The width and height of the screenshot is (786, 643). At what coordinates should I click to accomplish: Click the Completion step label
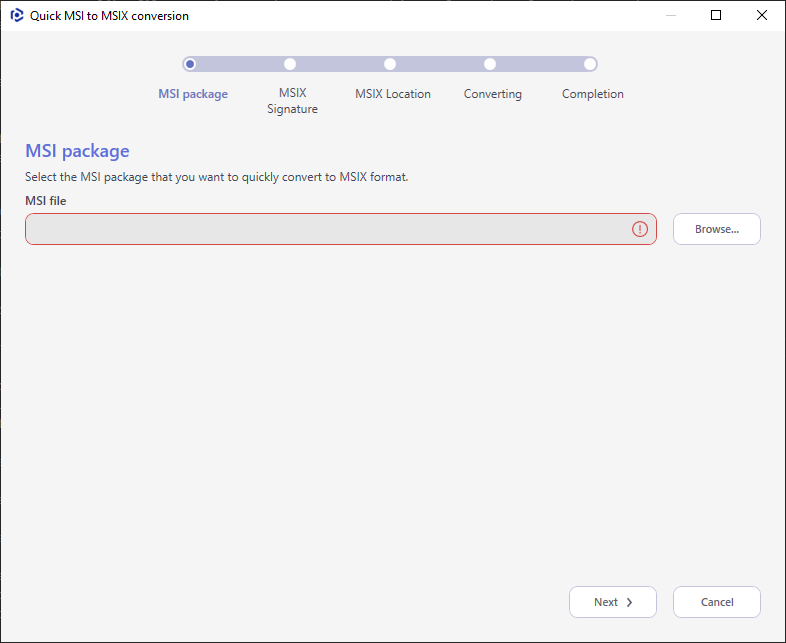click(593, 94)
